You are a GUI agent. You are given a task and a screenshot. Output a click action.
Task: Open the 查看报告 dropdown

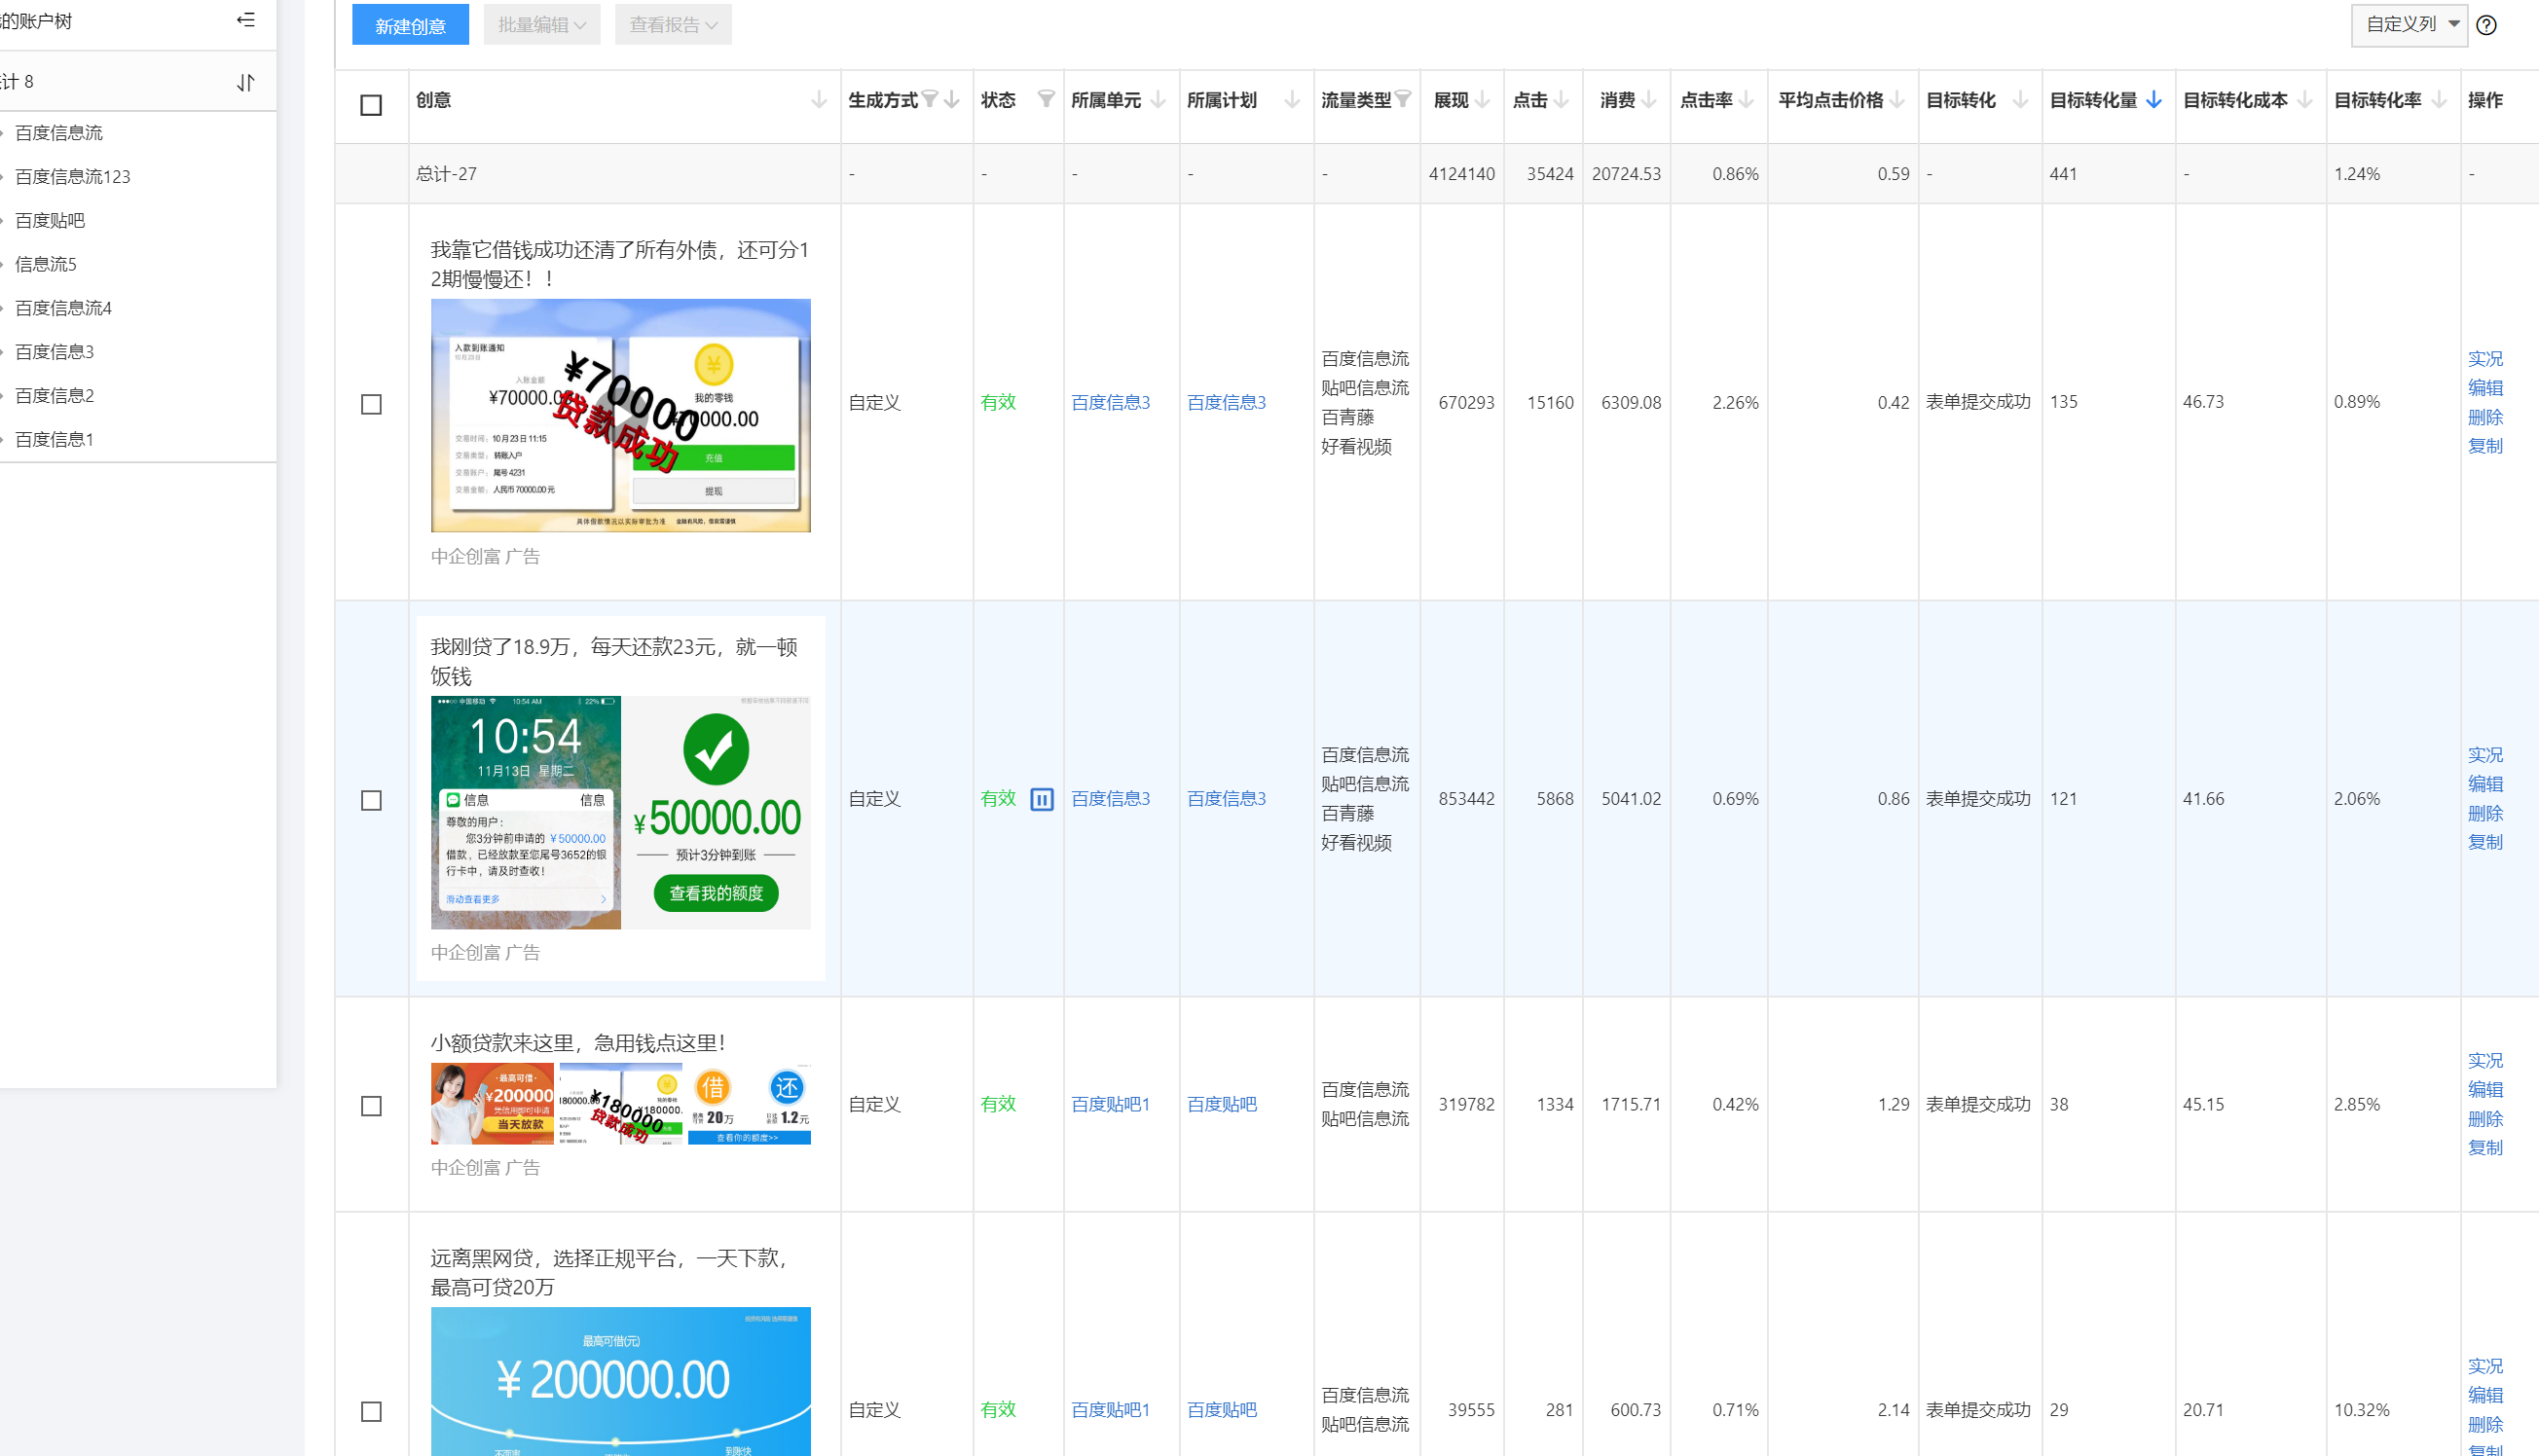pyautogui.click(x=673, y=25)
